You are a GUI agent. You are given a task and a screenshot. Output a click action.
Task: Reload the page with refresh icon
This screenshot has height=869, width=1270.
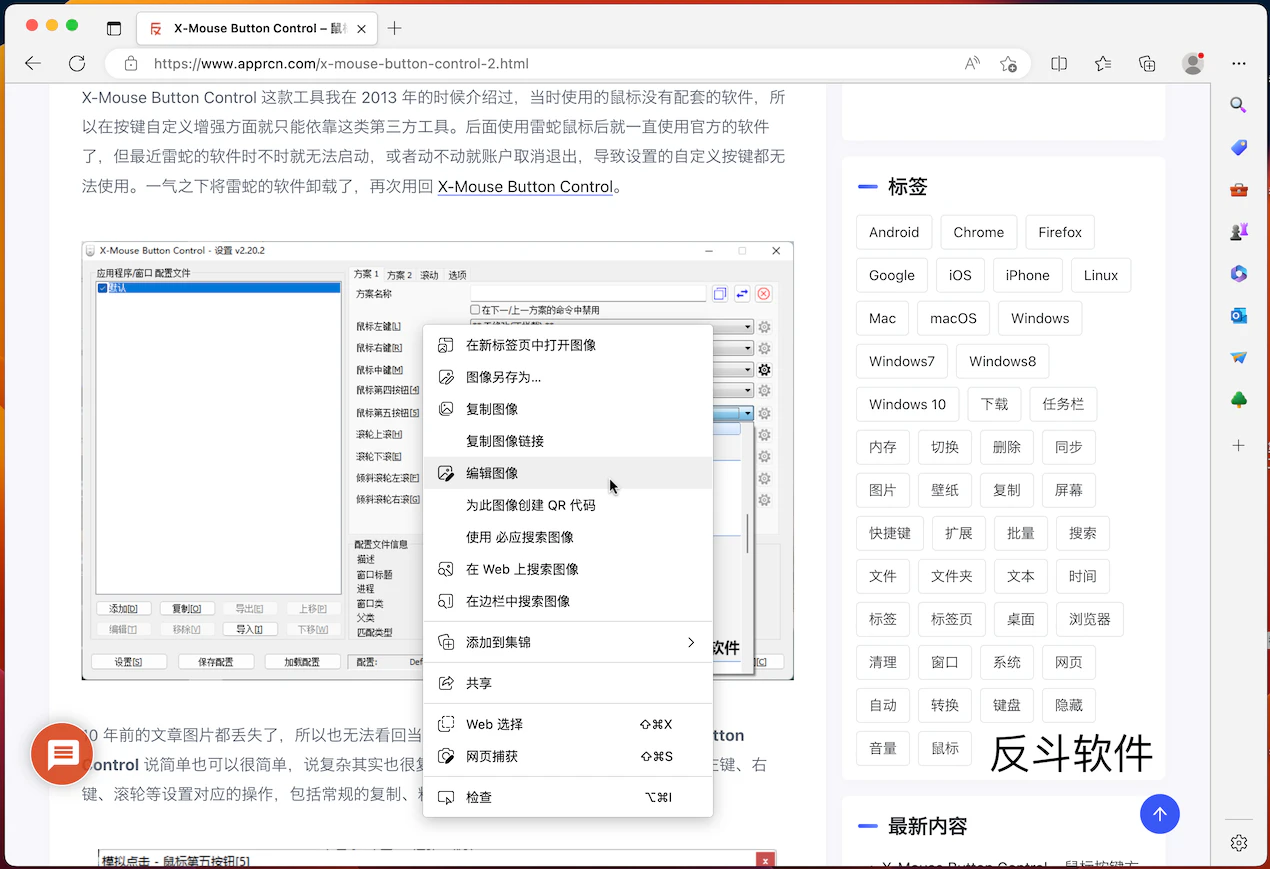pos(77,63)
